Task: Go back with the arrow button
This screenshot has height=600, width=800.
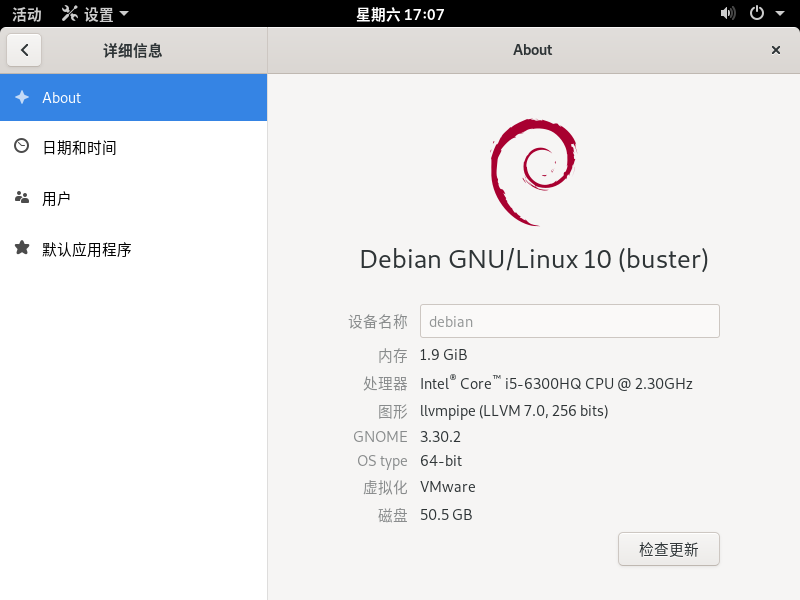Action: (24, 50)
